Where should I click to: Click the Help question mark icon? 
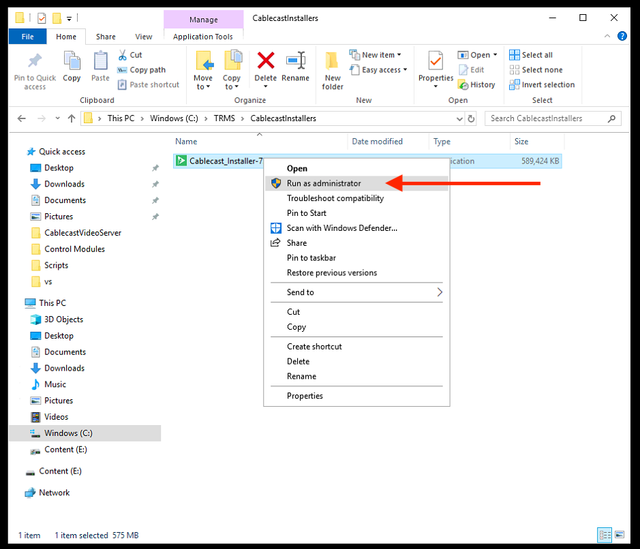622,36
